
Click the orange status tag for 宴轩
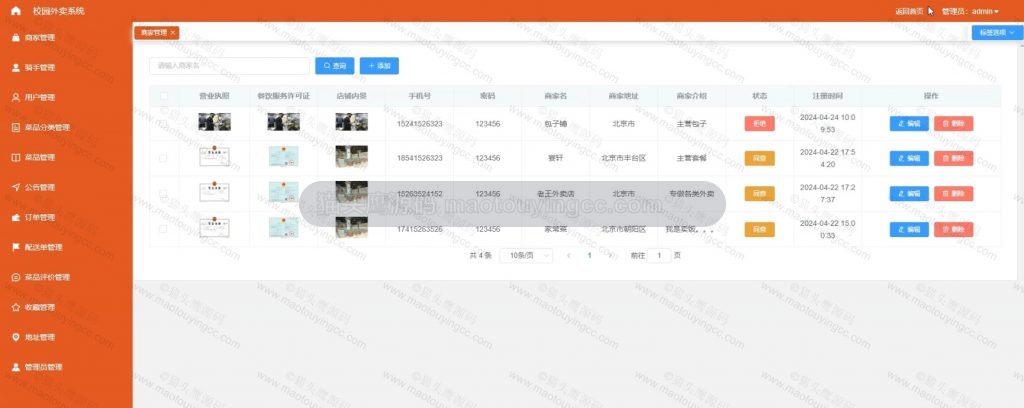760,159
